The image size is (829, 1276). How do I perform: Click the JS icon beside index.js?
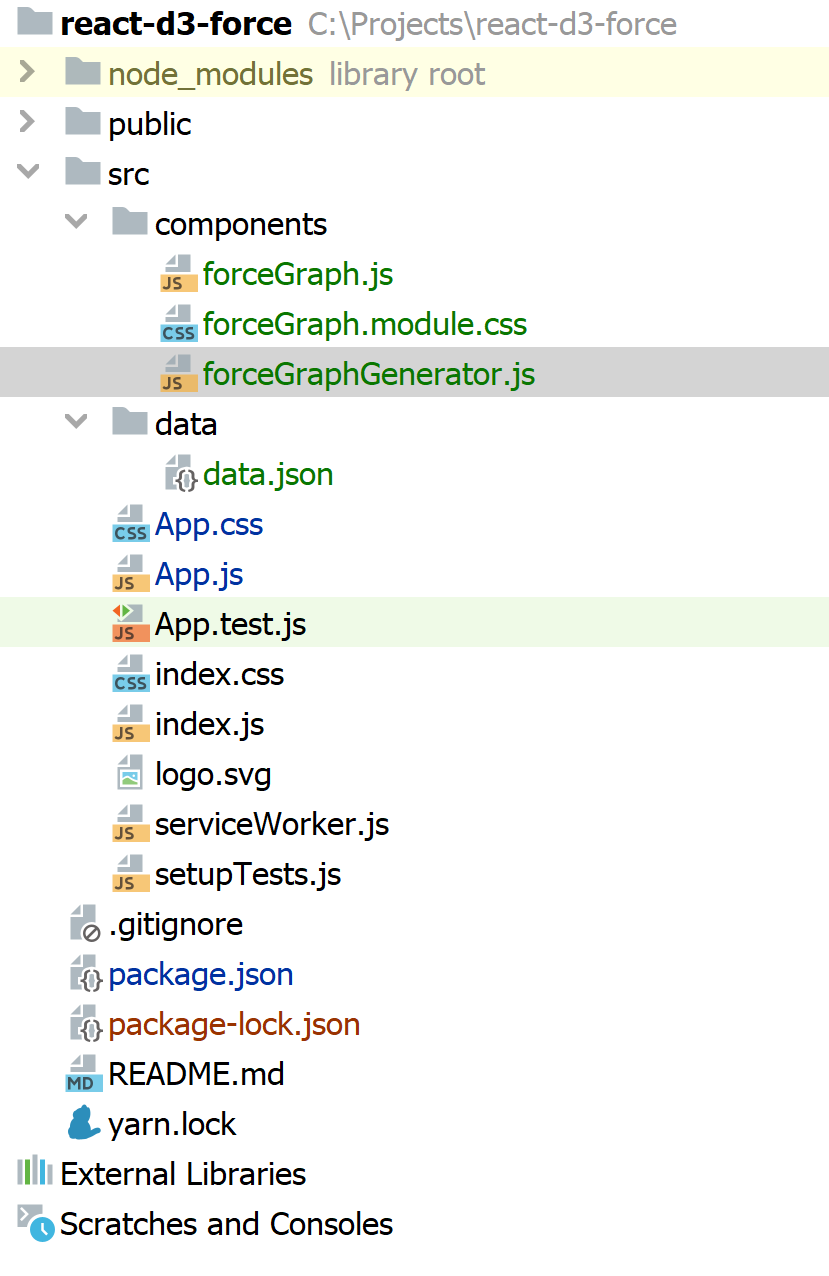[130, 723]
